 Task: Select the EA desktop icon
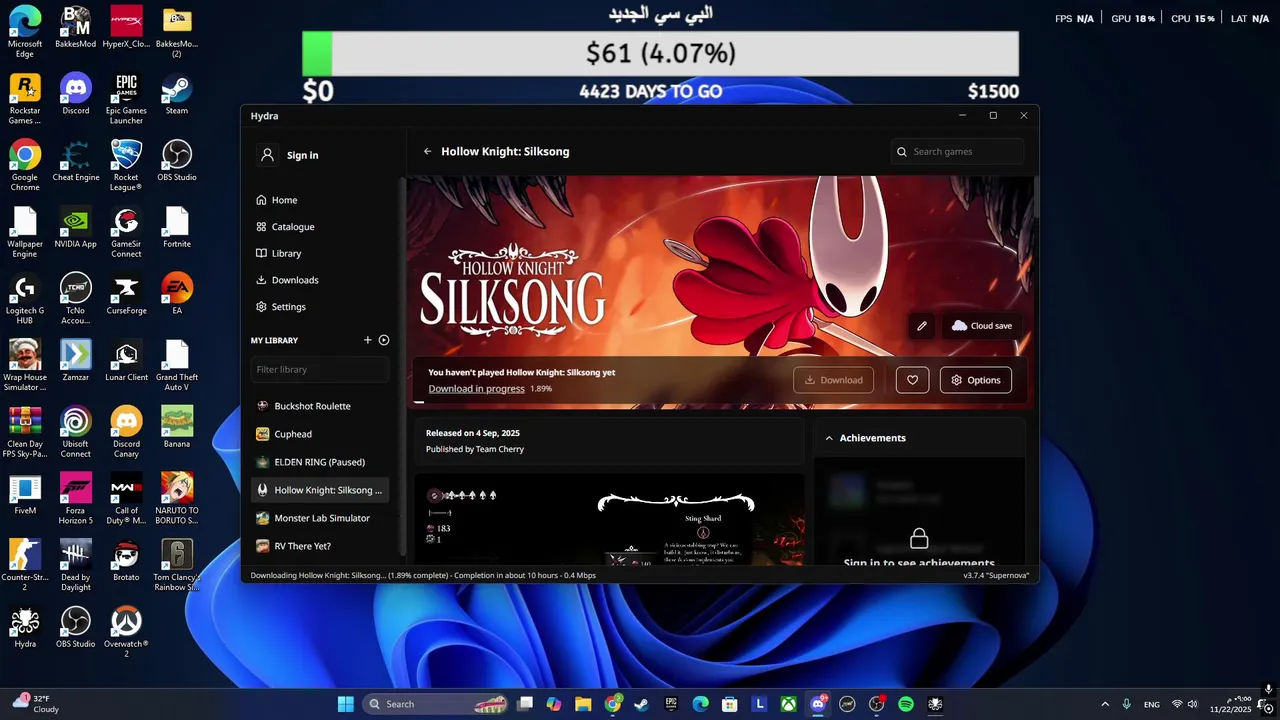177,294
